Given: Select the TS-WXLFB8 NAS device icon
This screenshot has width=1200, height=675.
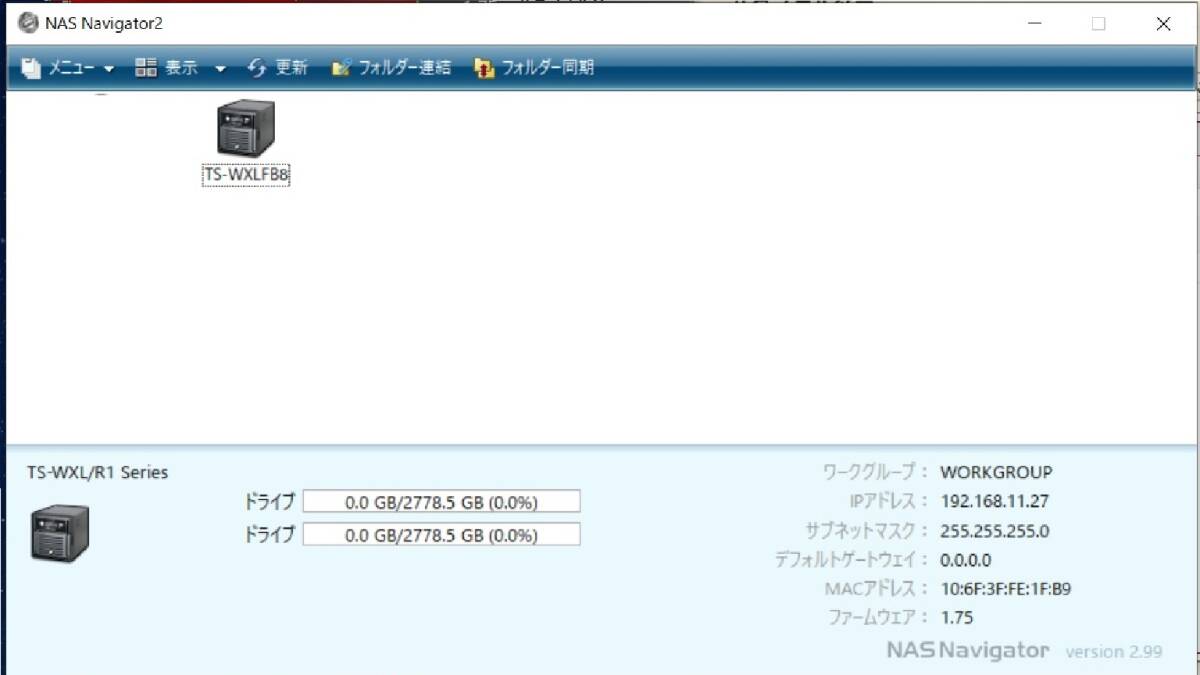Looking at the screenshot, I should (245, 128).
